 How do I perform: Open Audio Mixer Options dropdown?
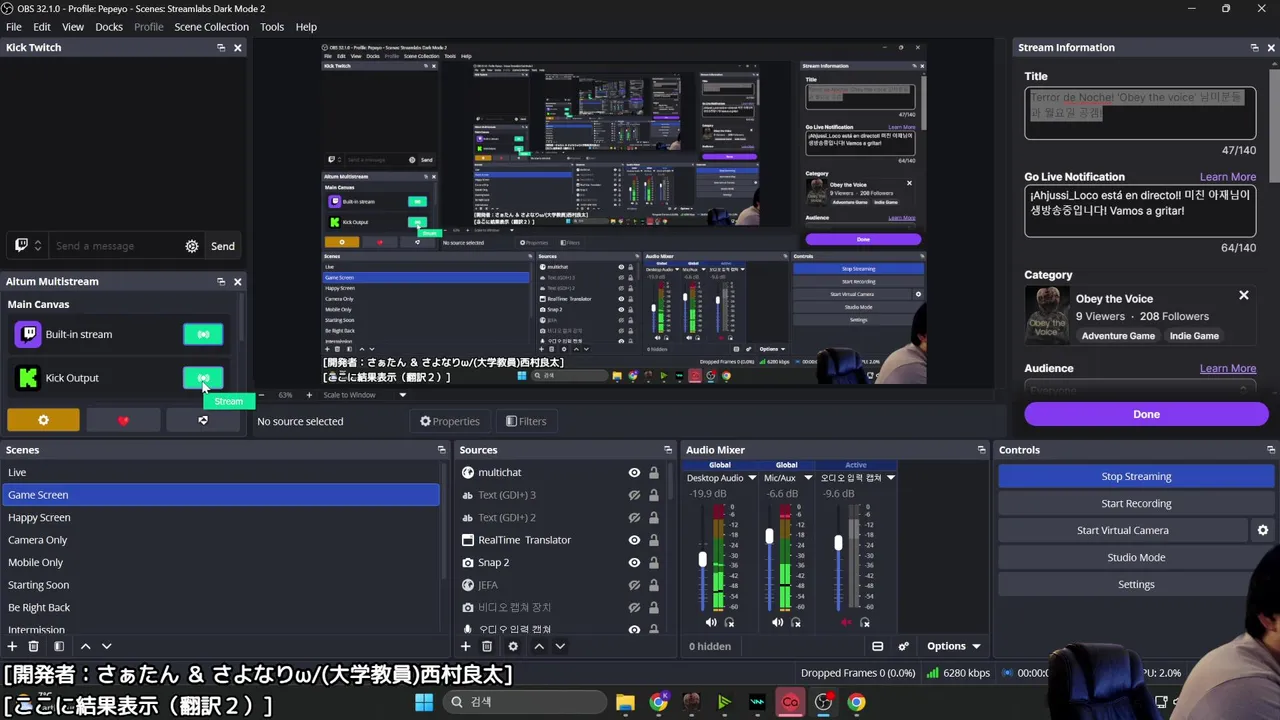click(x=953, y=646)
